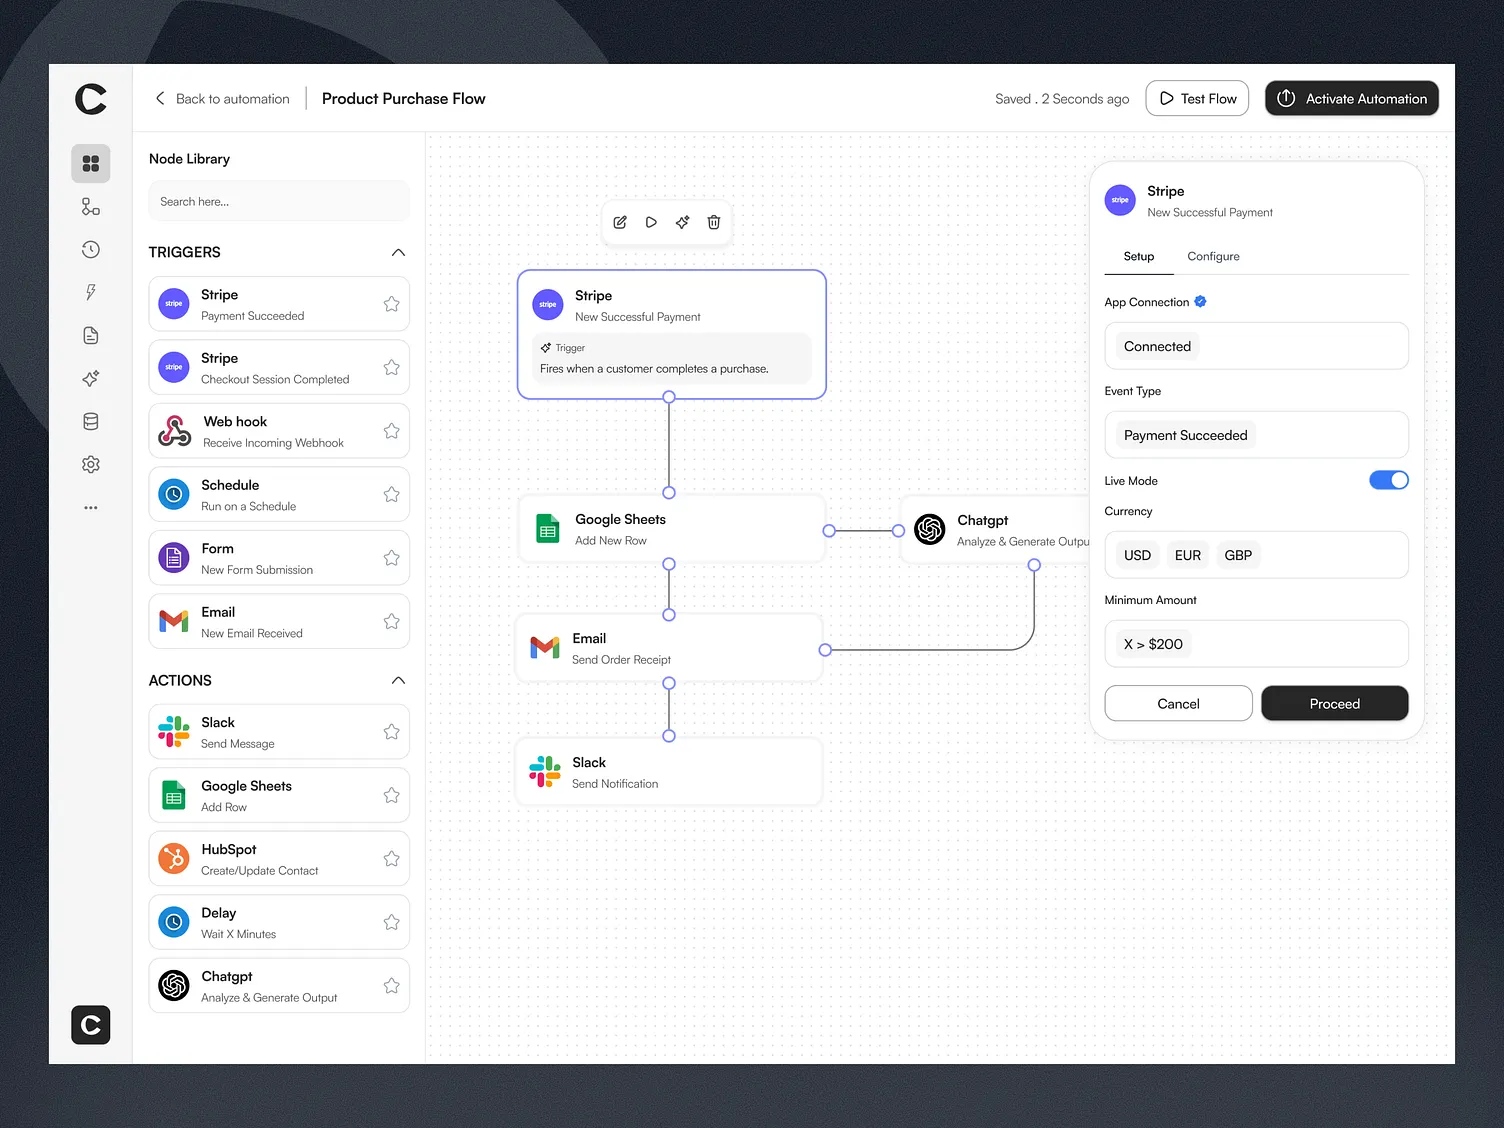Open the lightning bolt icon in sidebar
The width and height of the screenshot is (1504, 1128).
(x=91, y=292)
